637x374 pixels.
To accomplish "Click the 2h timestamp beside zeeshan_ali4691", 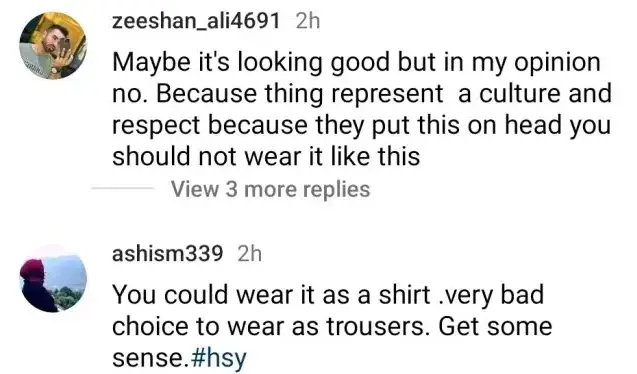I will click(308, 21).
